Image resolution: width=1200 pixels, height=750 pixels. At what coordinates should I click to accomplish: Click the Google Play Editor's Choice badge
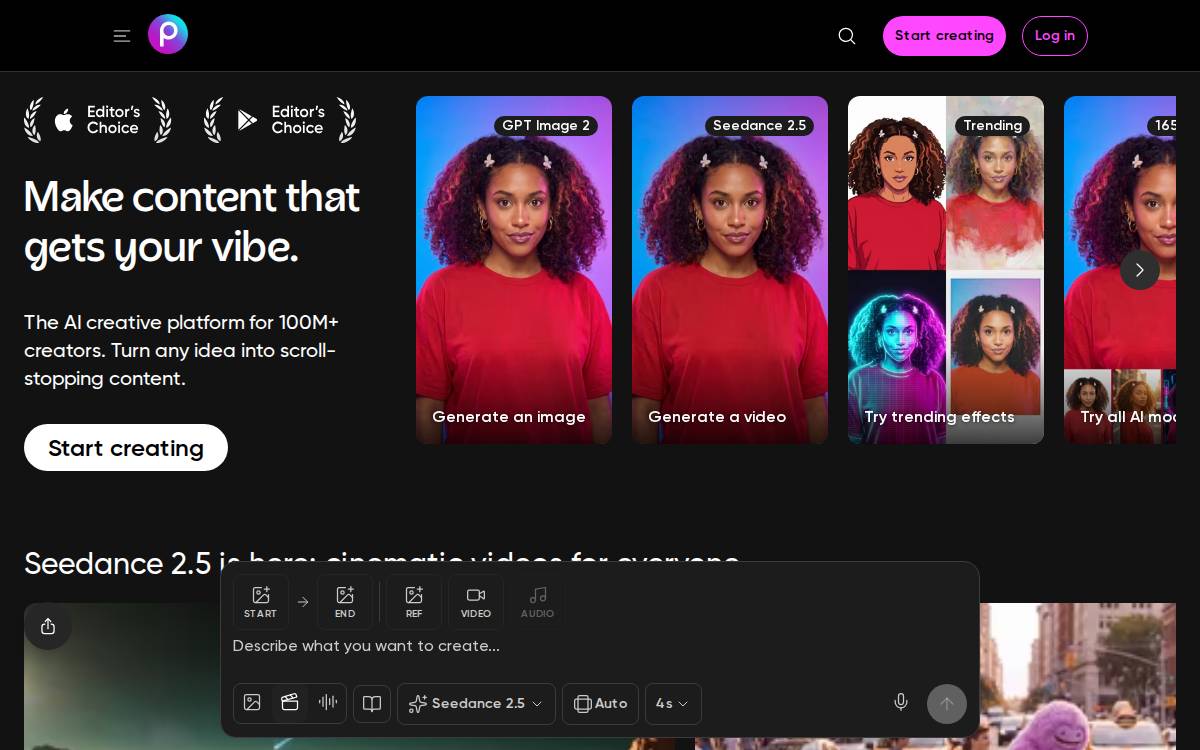pyautogui.click(x=280, y=120)
